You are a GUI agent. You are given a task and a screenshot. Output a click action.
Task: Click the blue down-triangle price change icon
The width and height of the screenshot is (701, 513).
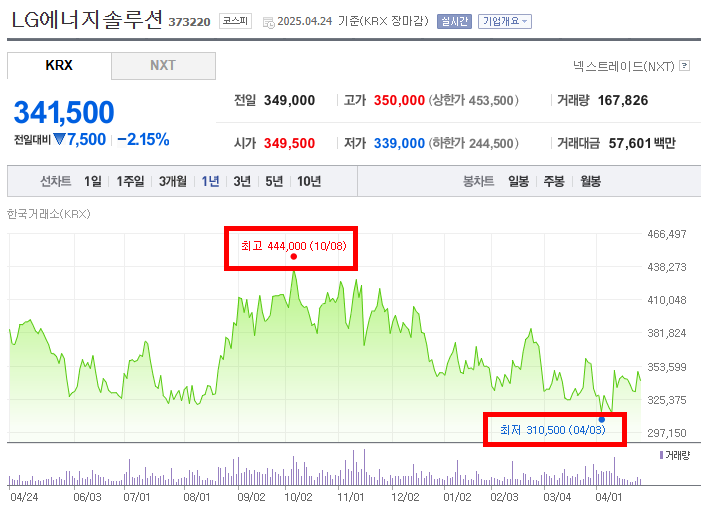pyautogui.click(x=59, y=139)
